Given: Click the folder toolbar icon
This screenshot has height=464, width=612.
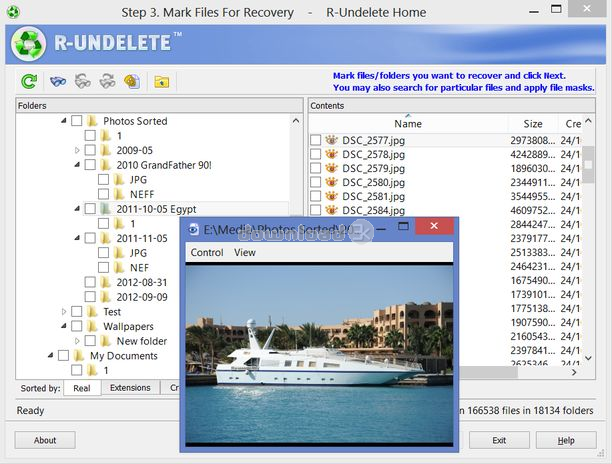Looking at the screenshot, I should click(162, 82).
